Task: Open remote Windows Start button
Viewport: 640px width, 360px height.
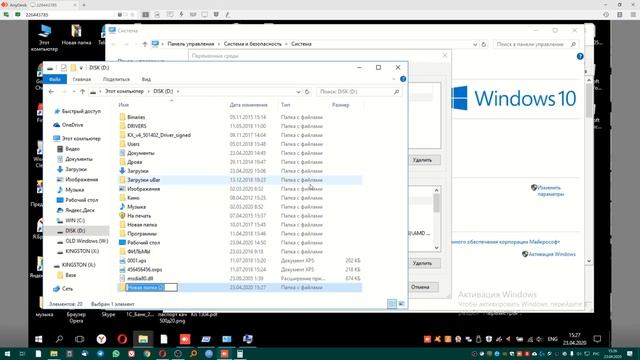Action: coord(38,339)
